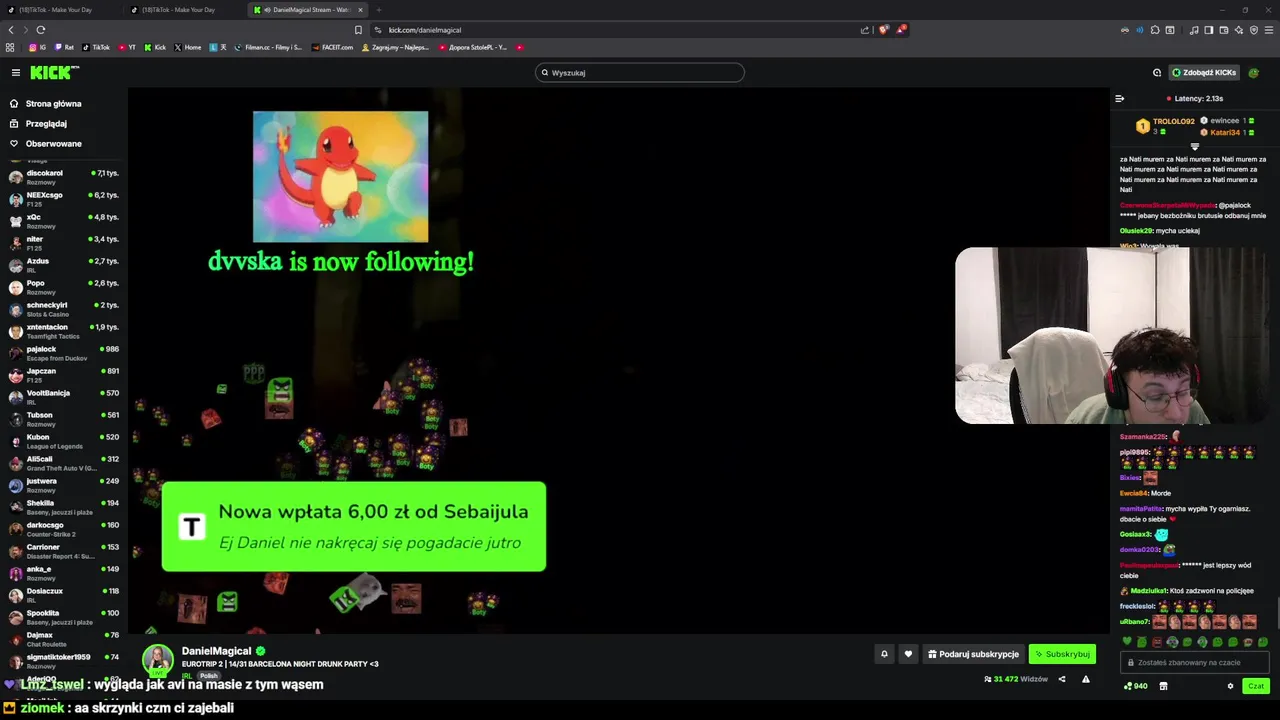This screenshot has width=1280, height=720.
Task: Click the Wyszukaj search field
Action: tap(640, 72)
